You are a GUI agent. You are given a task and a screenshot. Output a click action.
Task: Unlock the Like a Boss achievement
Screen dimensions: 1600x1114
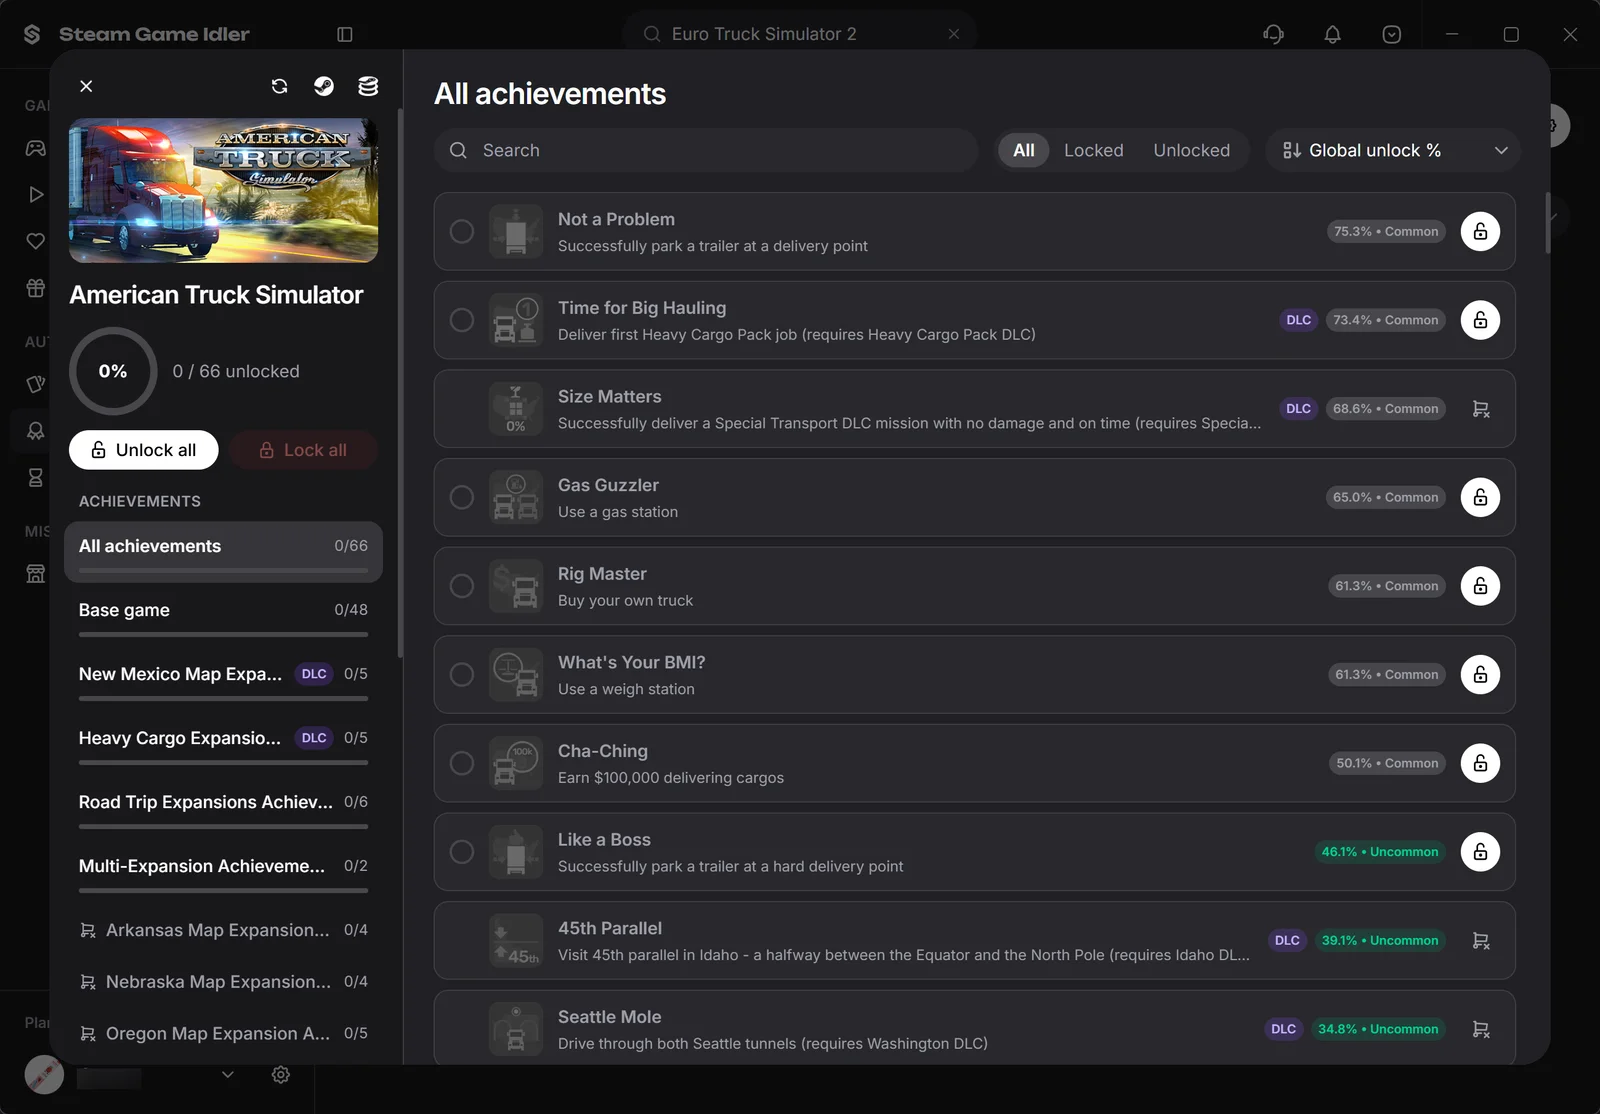click(x=1480, y=852)
